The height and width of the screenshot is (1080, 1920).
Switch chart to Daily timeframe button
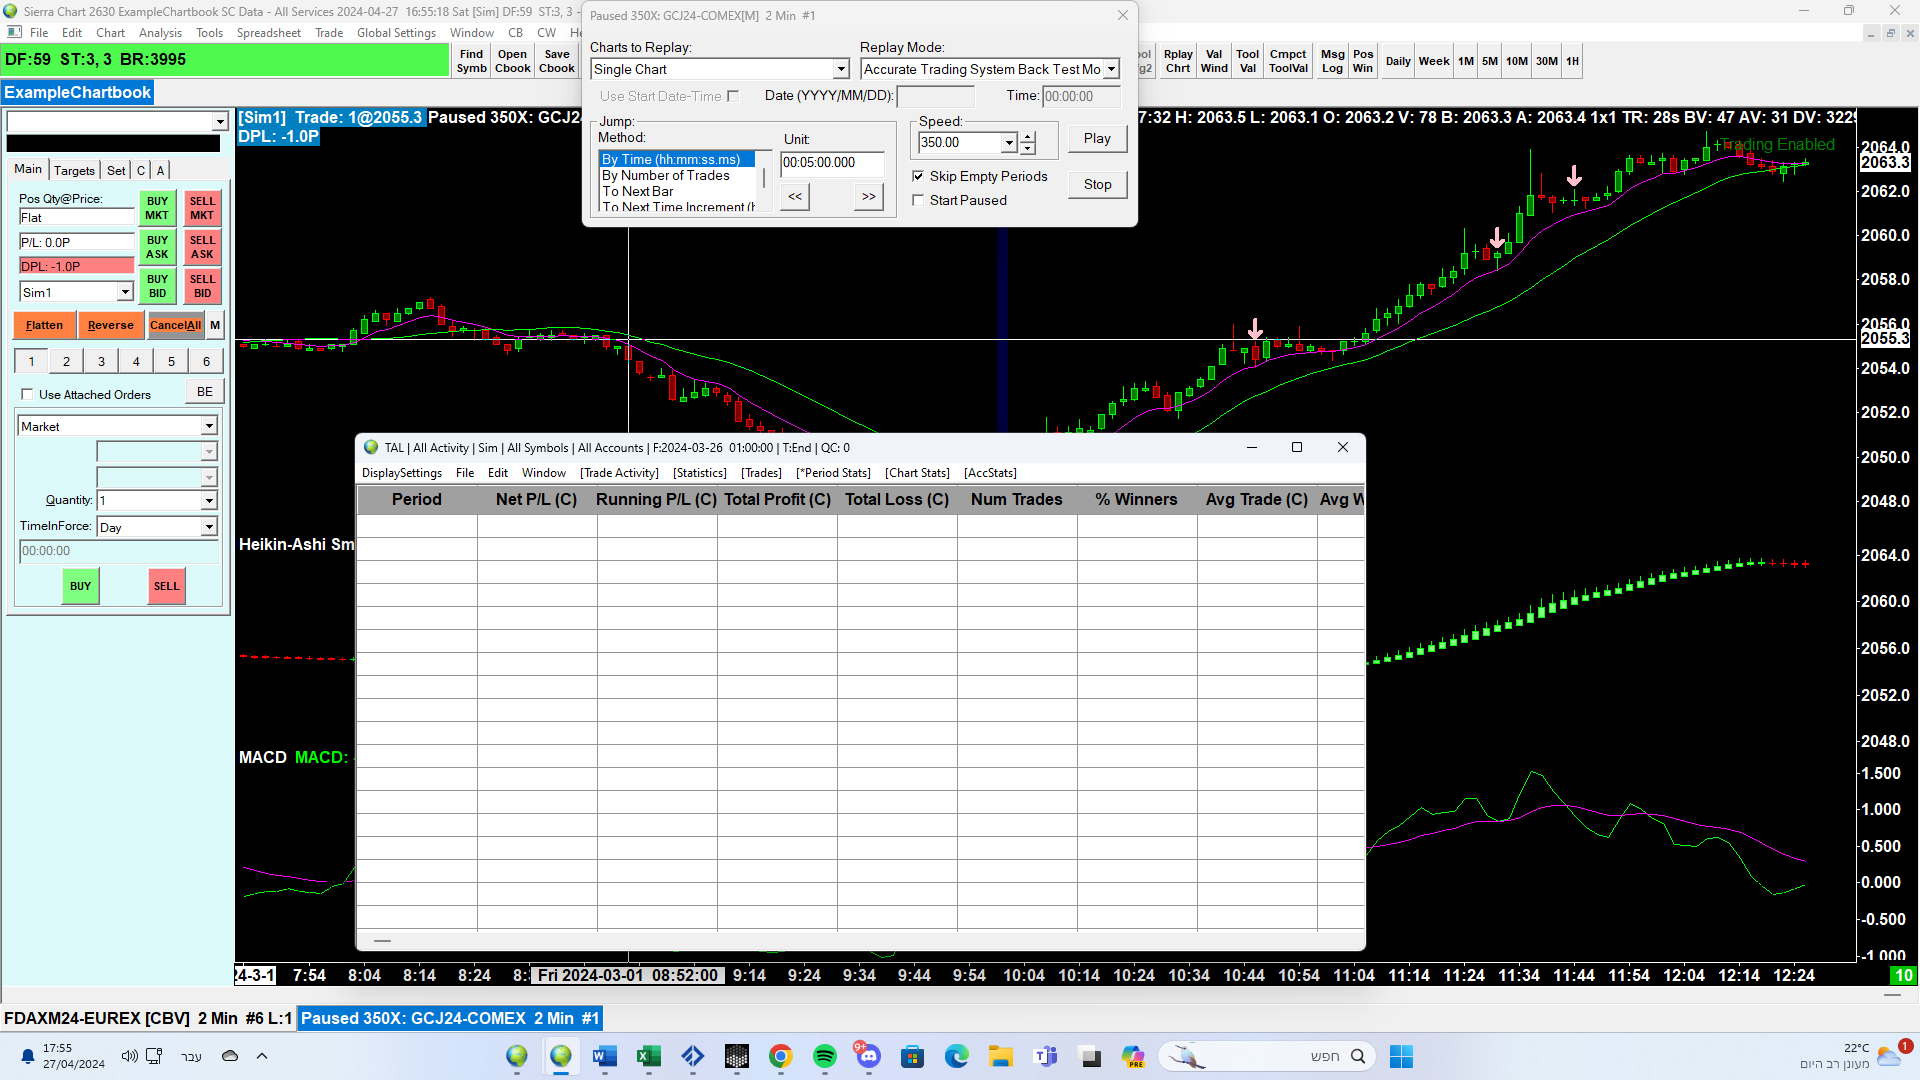coord(1398,61)
